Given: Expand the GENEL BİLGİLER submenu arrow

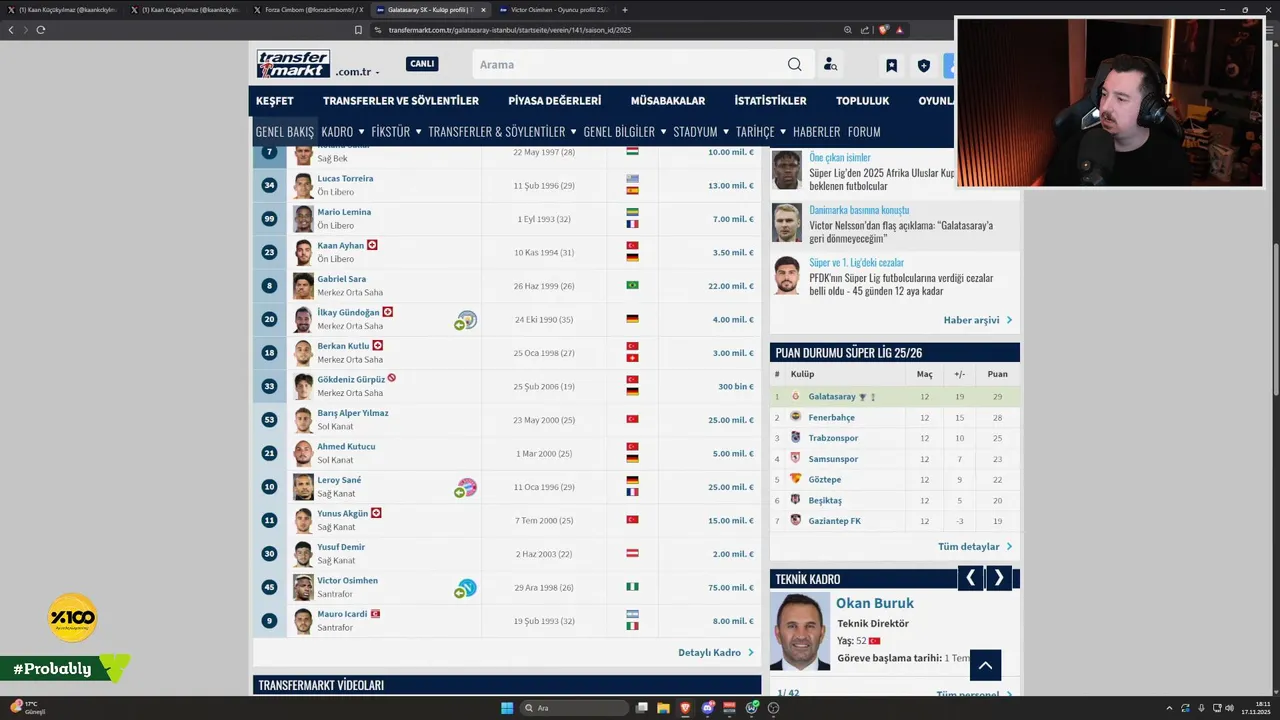Looking at the screenshot, I should click(x=662, y=131).
